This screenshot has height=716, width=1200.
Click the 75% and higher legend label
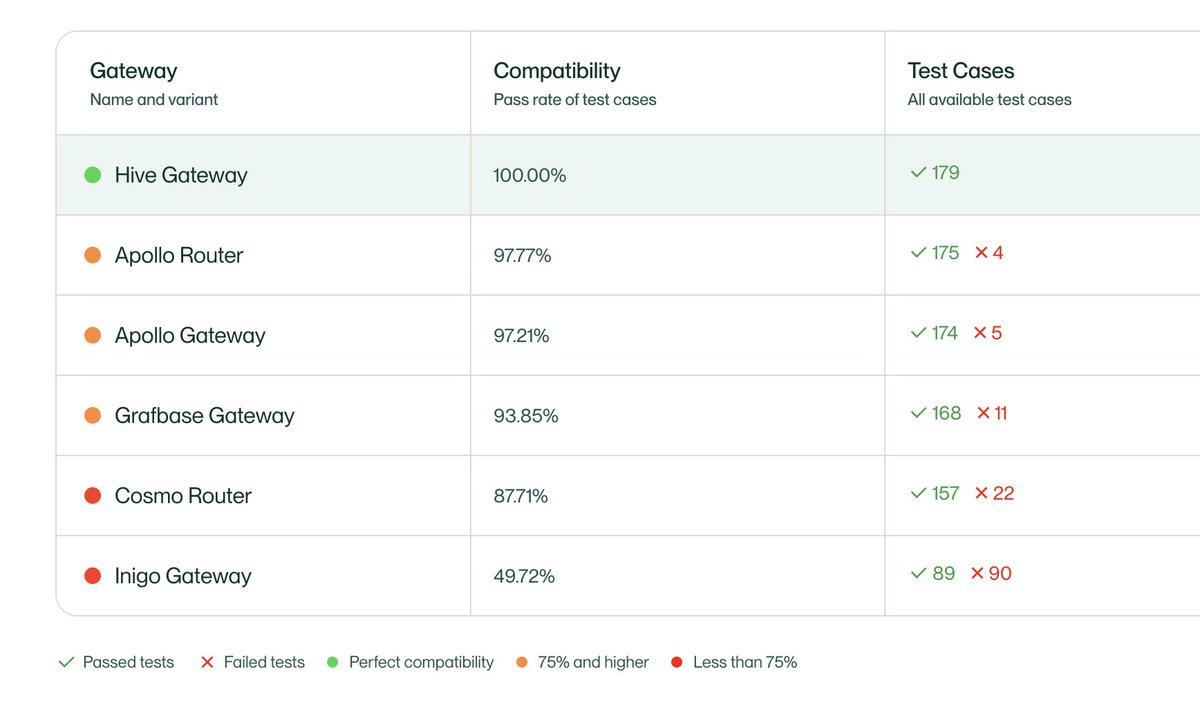point(593,662)
